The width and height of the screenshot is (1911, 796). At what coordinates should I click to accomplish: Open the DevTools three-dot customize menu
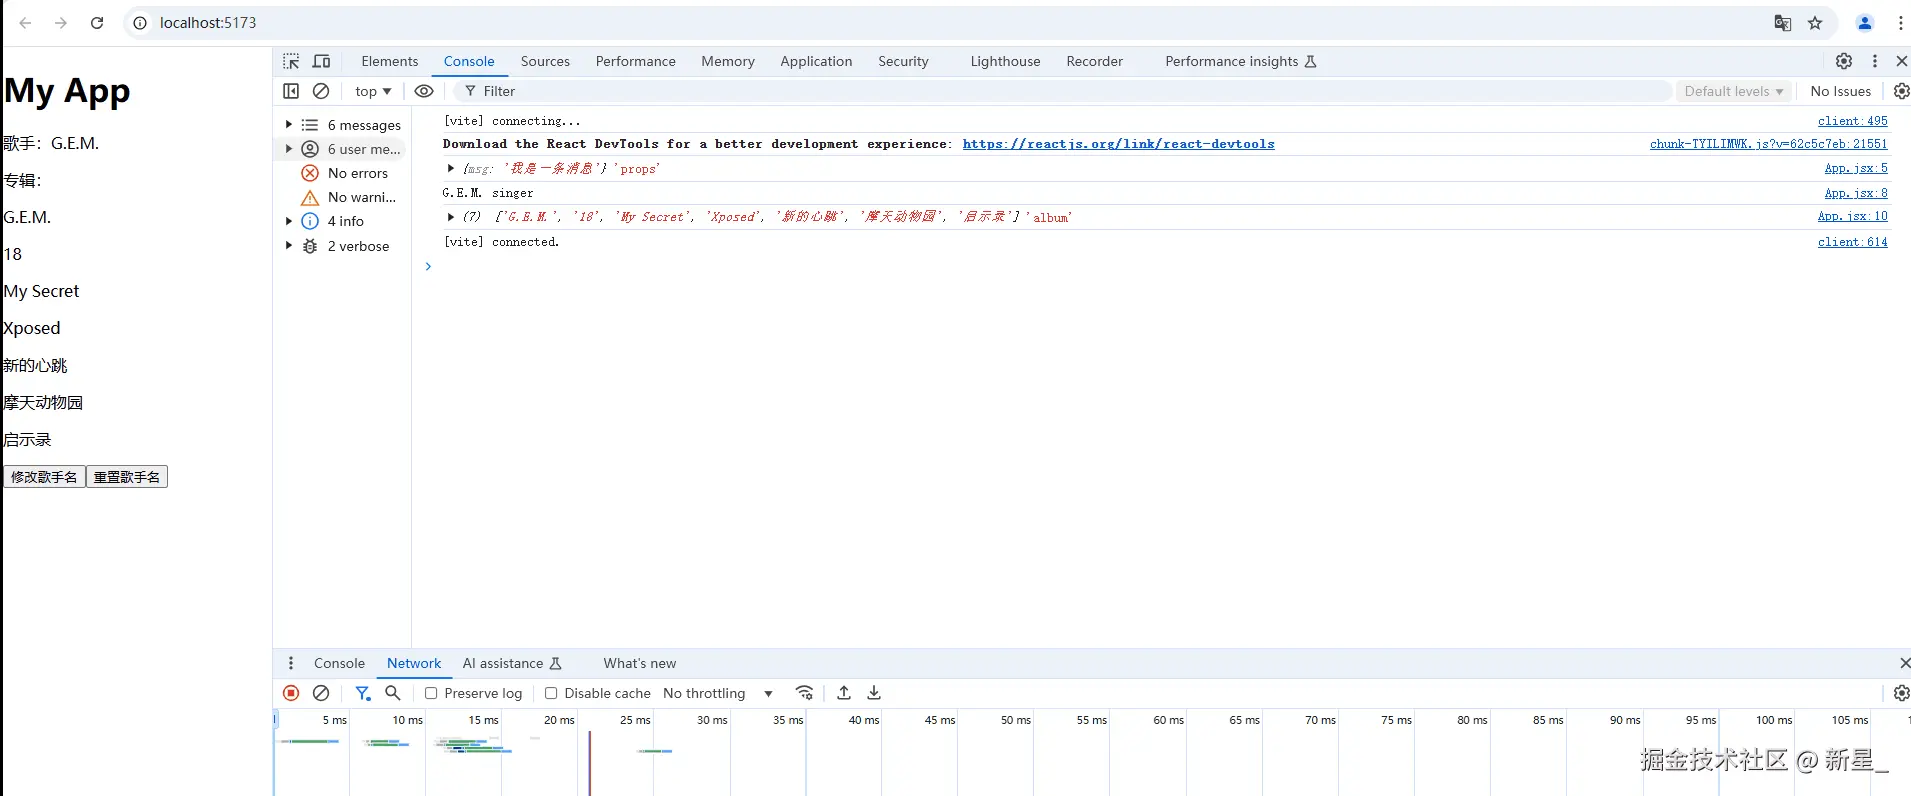pos(1875,61)
